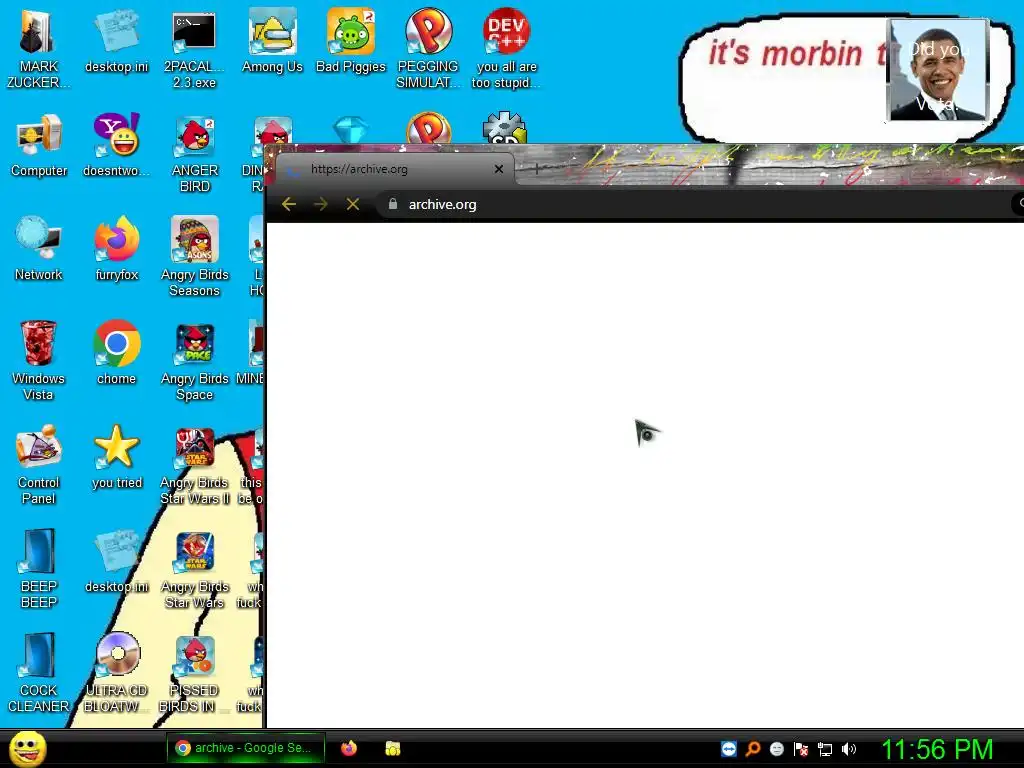Select the 'you tried' star icon
1024x768 pixels.
pyautogui.click(x=117, y=457)
